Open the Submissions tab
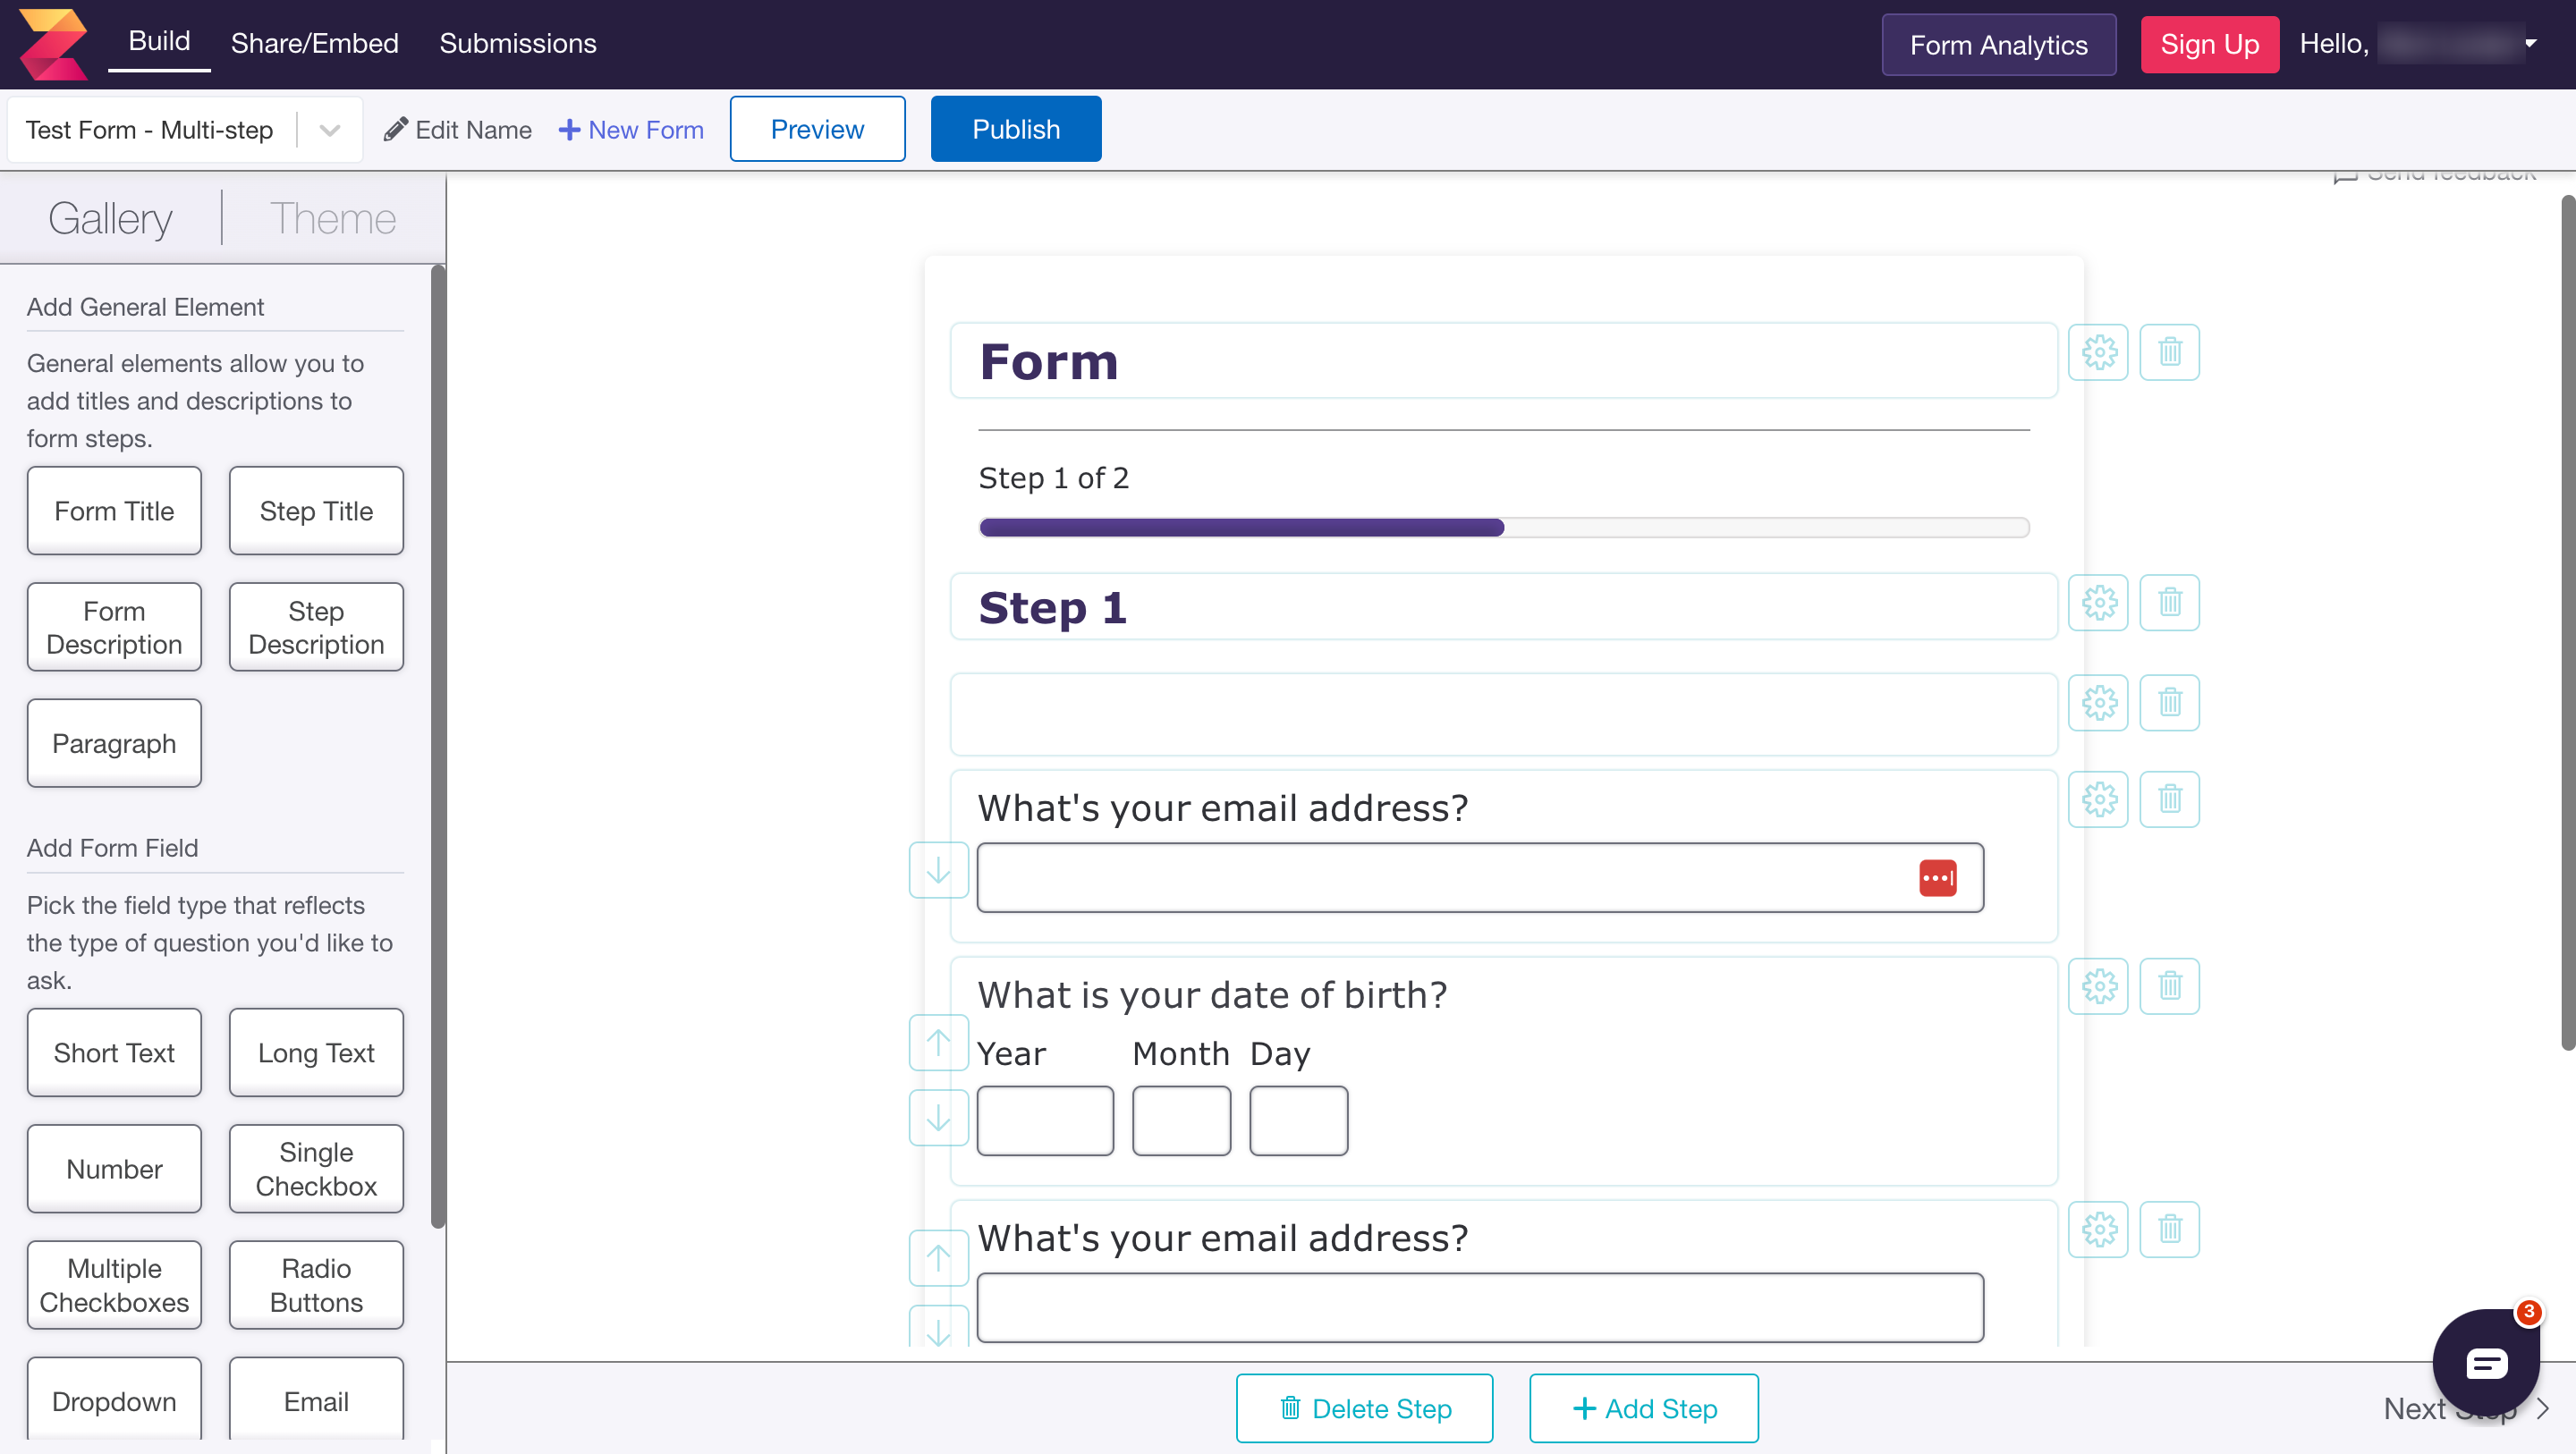Image resolution: width=2576 pixels, height=1454 pixels. (517, 44)
